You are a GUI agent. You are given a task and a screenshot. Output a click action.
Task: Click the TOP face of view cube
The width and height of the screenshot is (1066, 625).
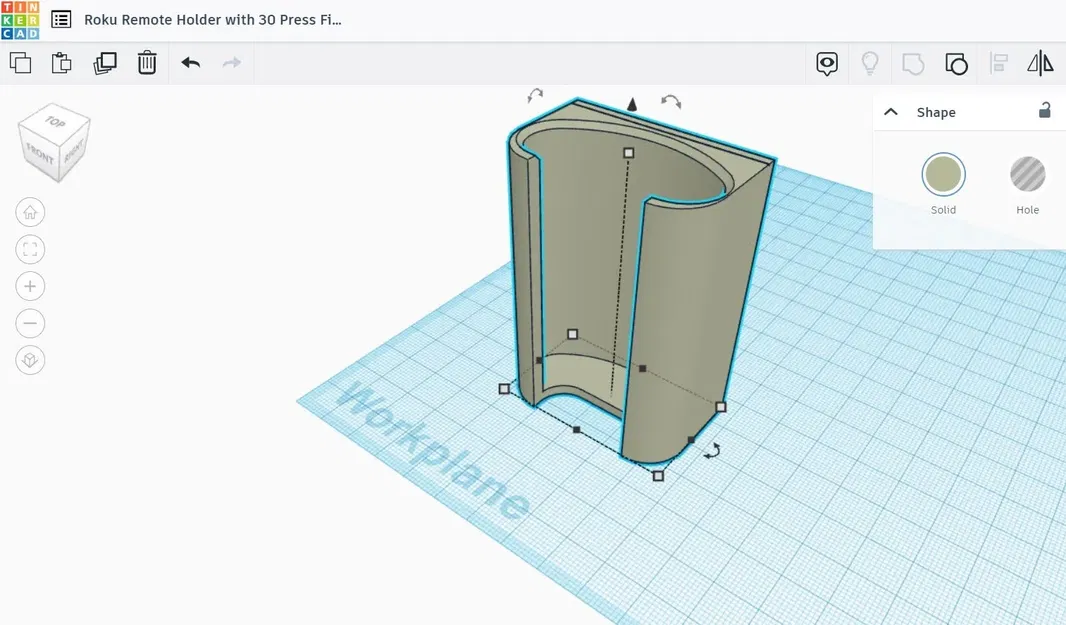pyautogui.click(x=56, y=121)
